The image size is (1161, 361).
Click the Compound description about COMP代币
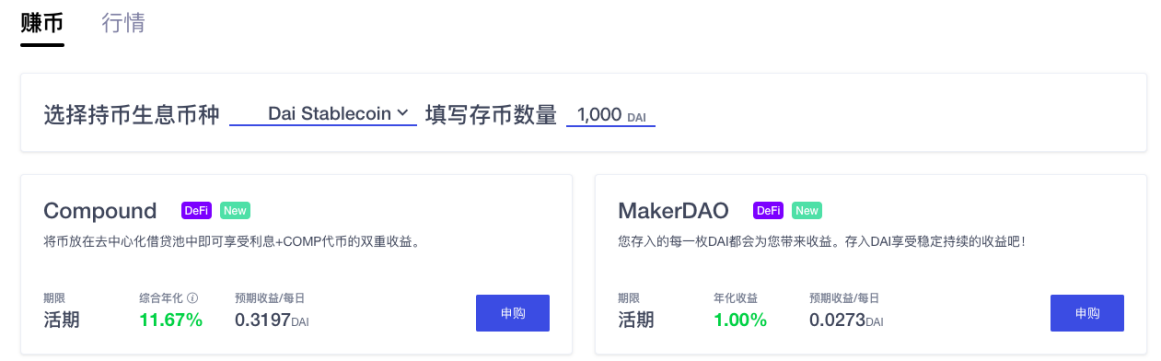pos(232,242)
